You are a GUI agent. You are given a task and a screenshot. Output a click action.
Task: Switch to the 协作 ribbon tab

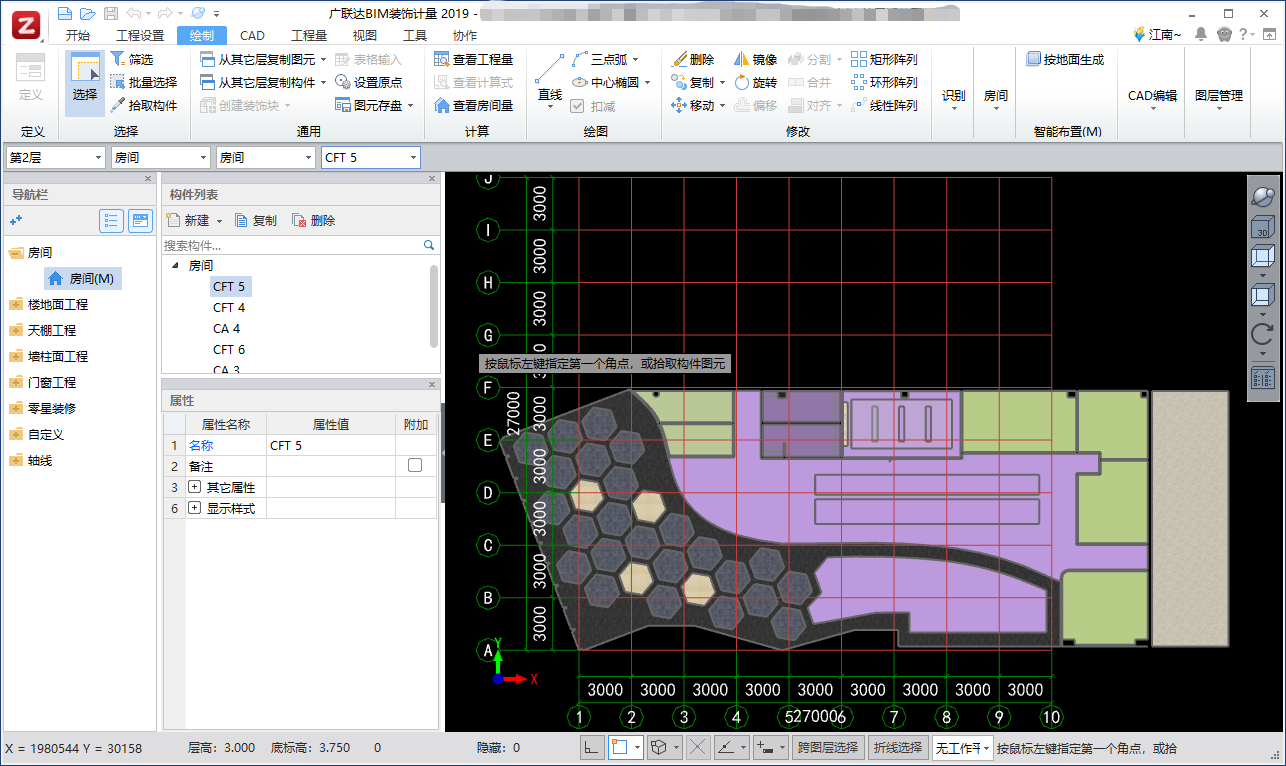tap(465, 35)
